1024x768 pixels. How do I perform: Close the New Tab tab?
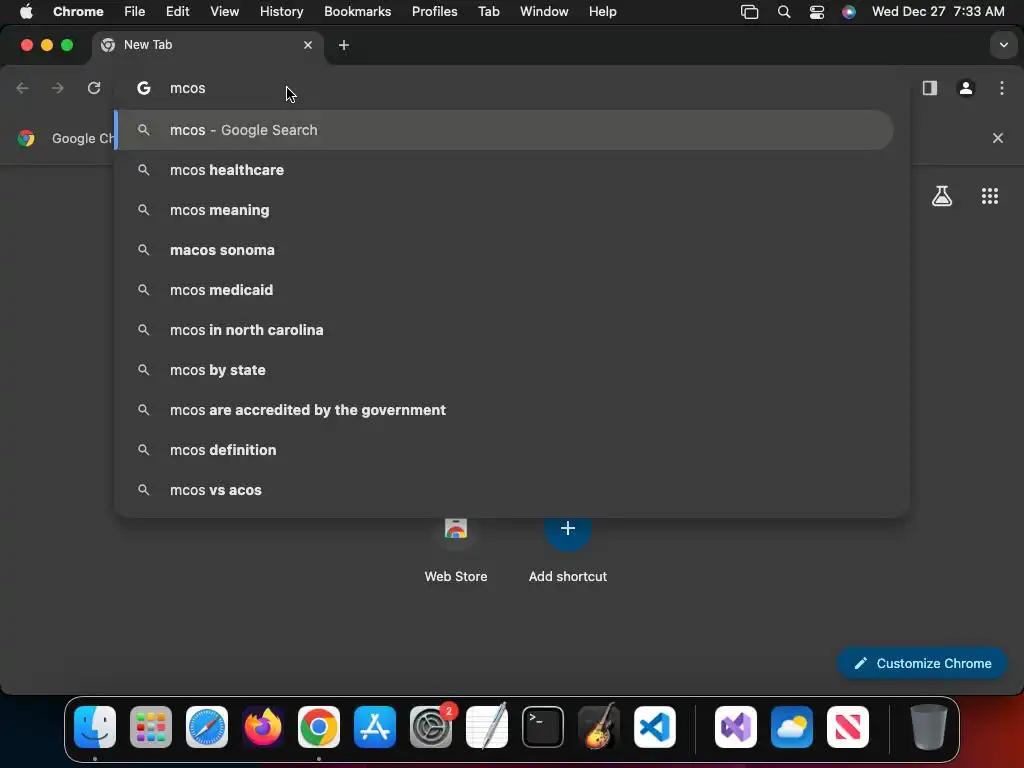[x=308, y=45]
